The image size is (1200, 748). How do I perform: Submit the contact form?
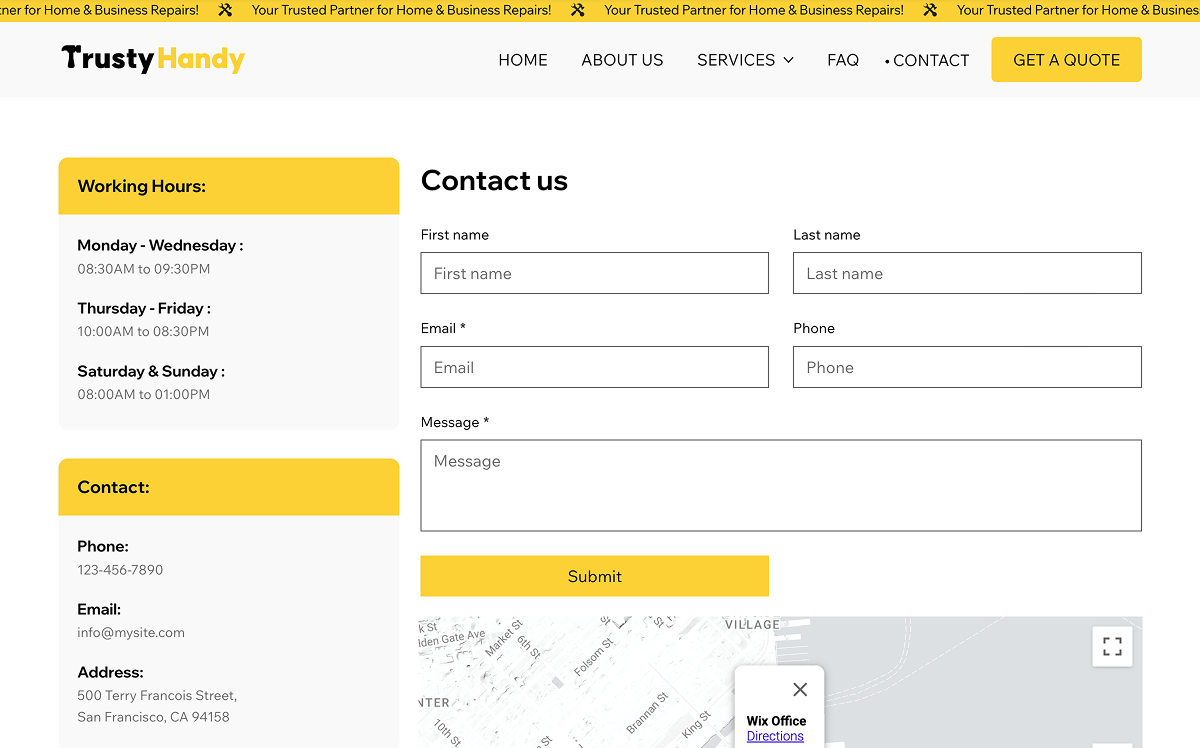[x=594, y=576]
